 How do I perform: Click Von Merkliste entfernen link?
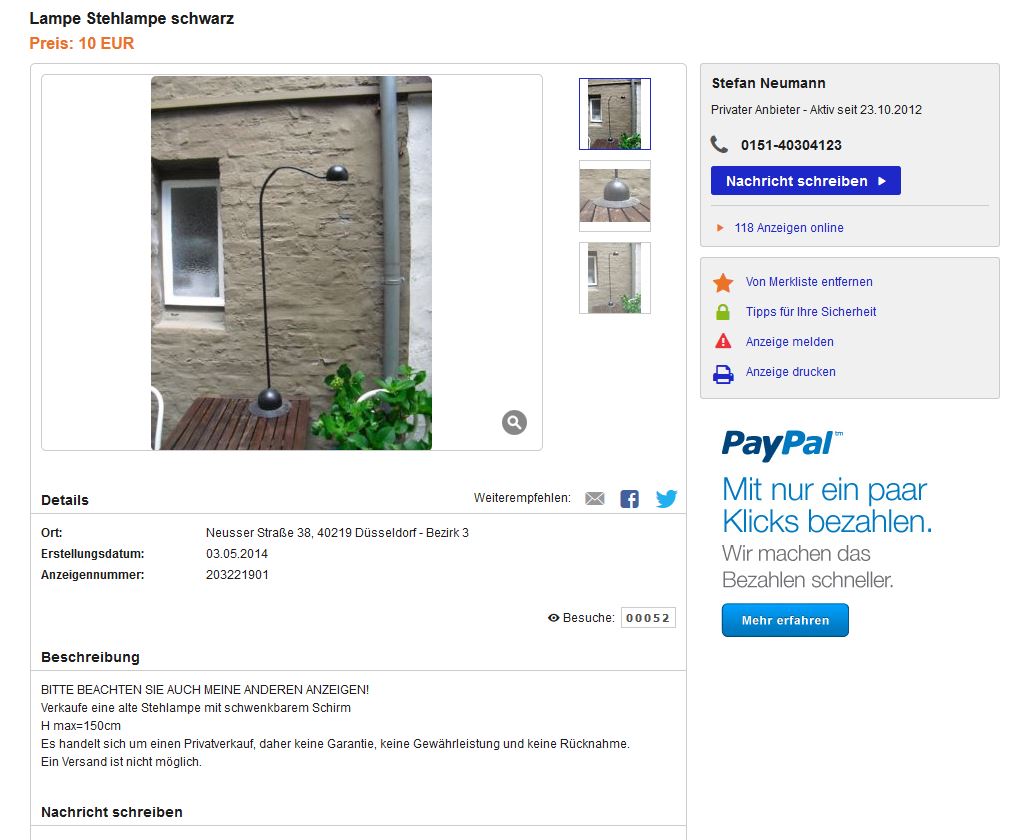click(x=809, y=282)
